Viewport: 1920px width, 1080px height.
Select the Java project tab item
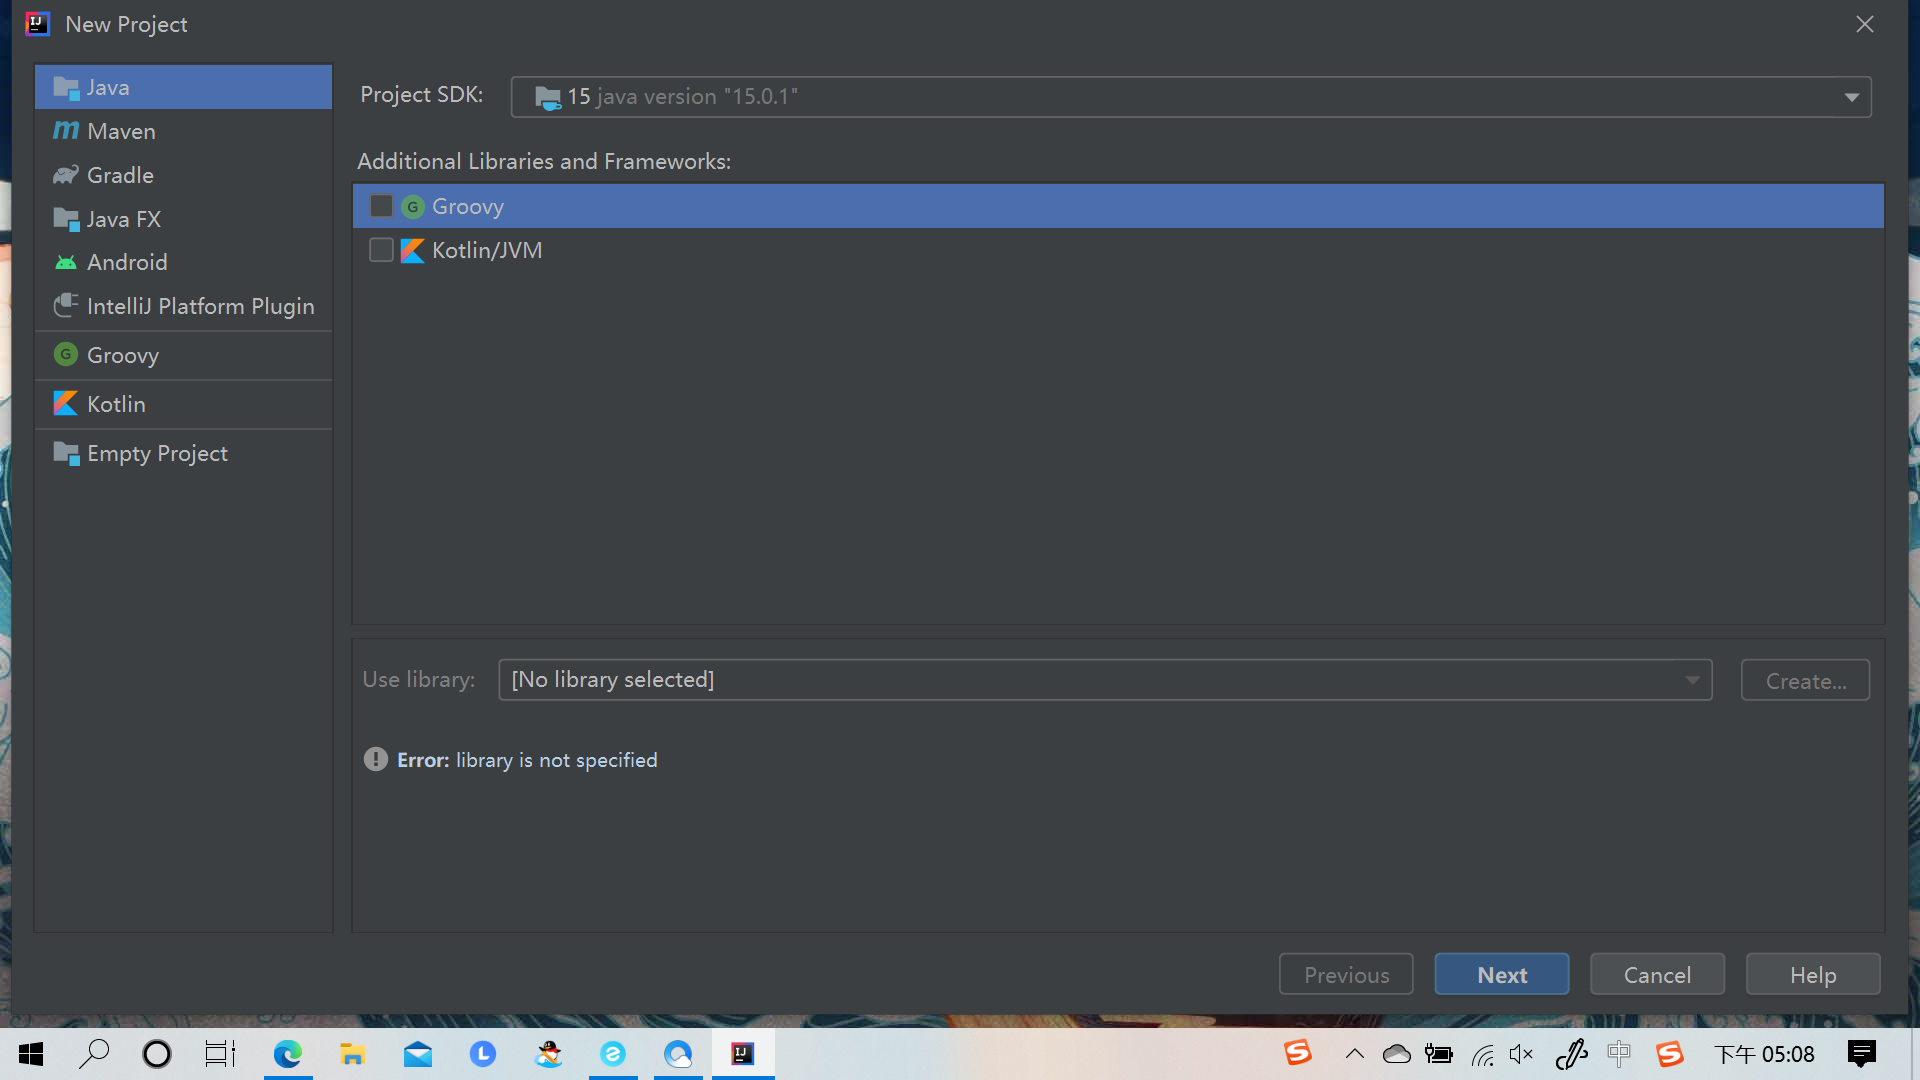pyautogui.click(x=183, y=87)
